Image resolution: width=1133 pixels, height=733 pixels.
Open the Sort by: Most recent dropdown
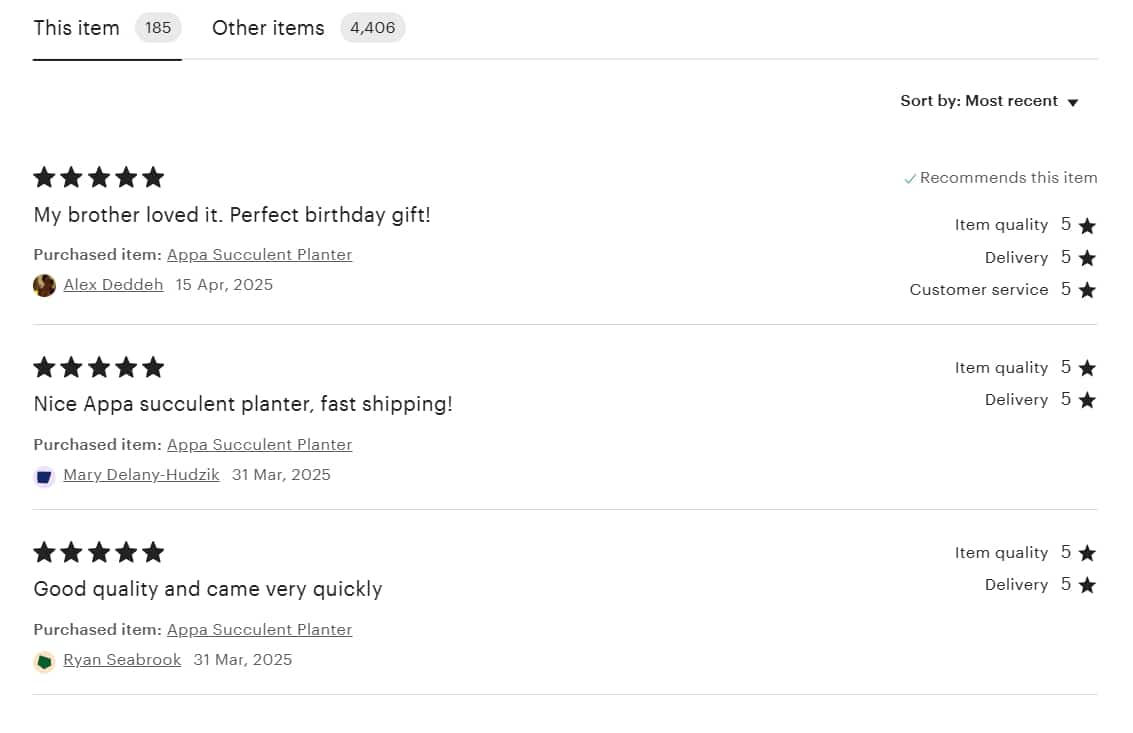click(989, 101)
